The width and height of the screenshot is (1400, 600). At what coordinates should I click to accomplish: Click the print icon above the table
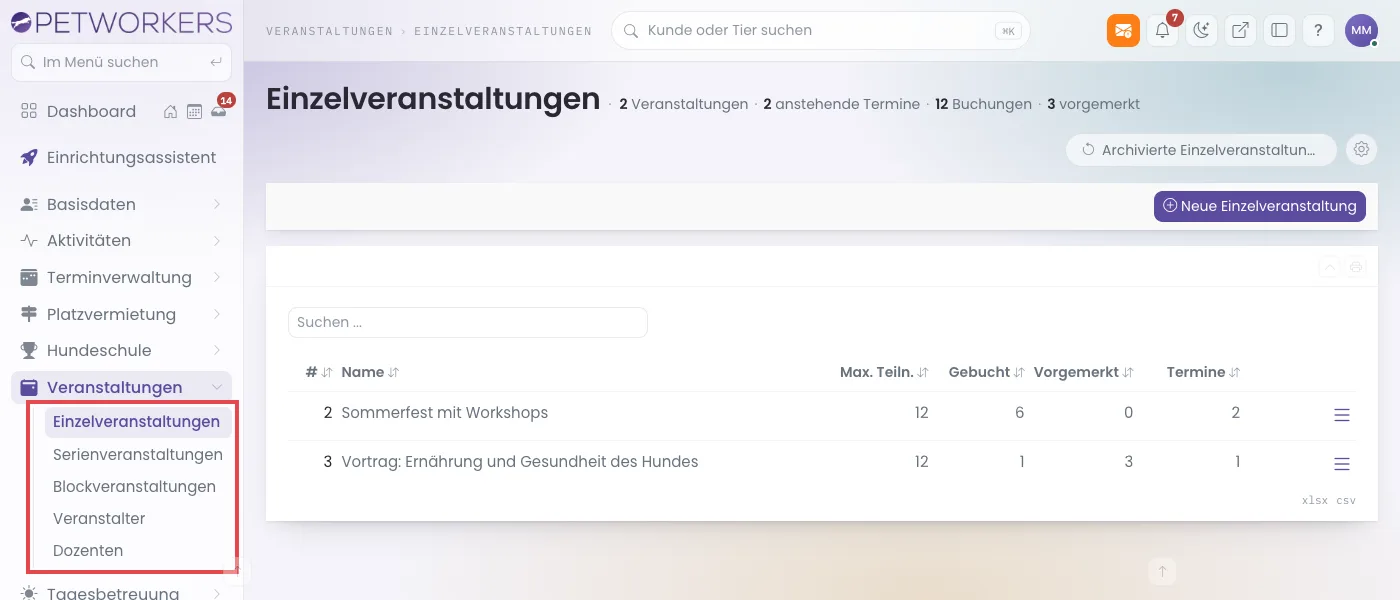click(1356, 267)
